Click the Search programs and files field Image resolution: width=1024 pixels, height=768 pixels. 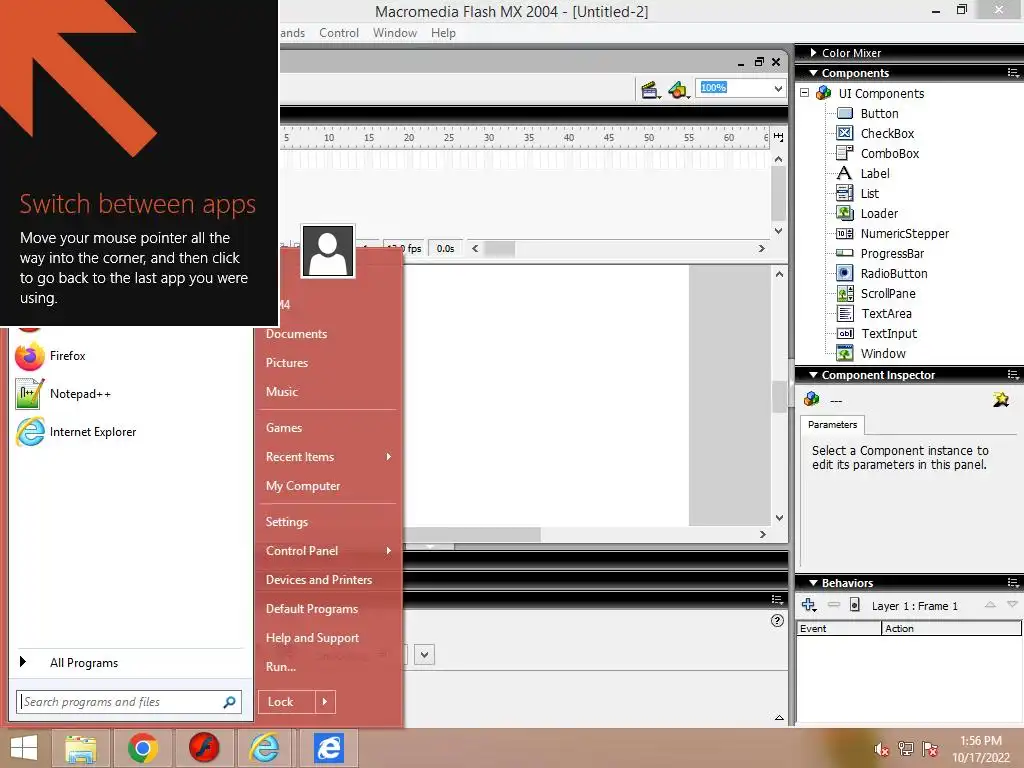pyautogui.click(x=129, y=702)
